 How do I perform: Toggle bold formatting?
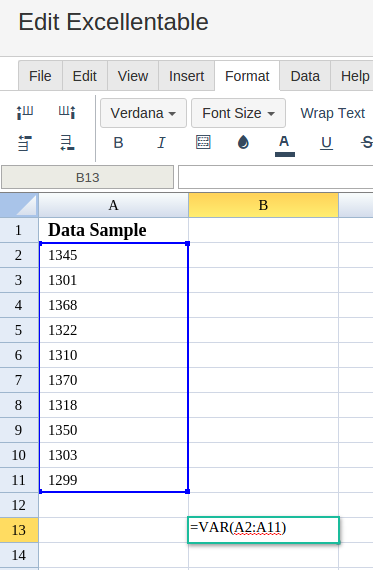118,142
